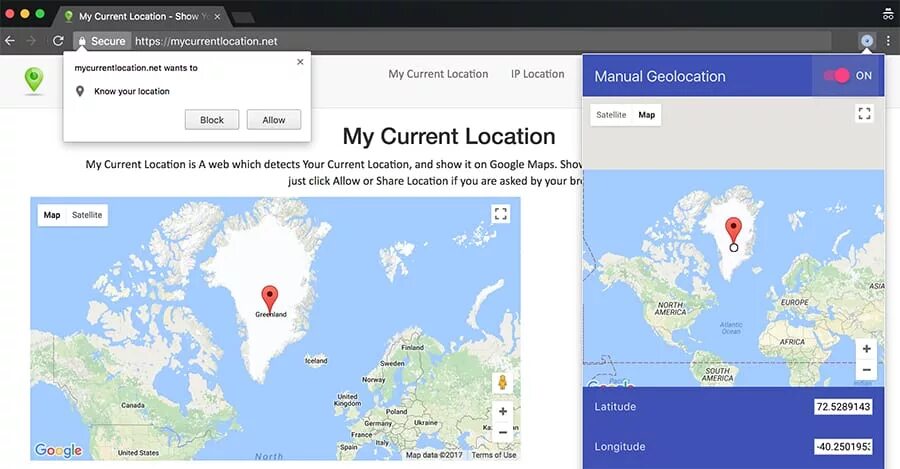900x469 pixels.
Task: Click the Canada label on map
Action: [133, 405]
